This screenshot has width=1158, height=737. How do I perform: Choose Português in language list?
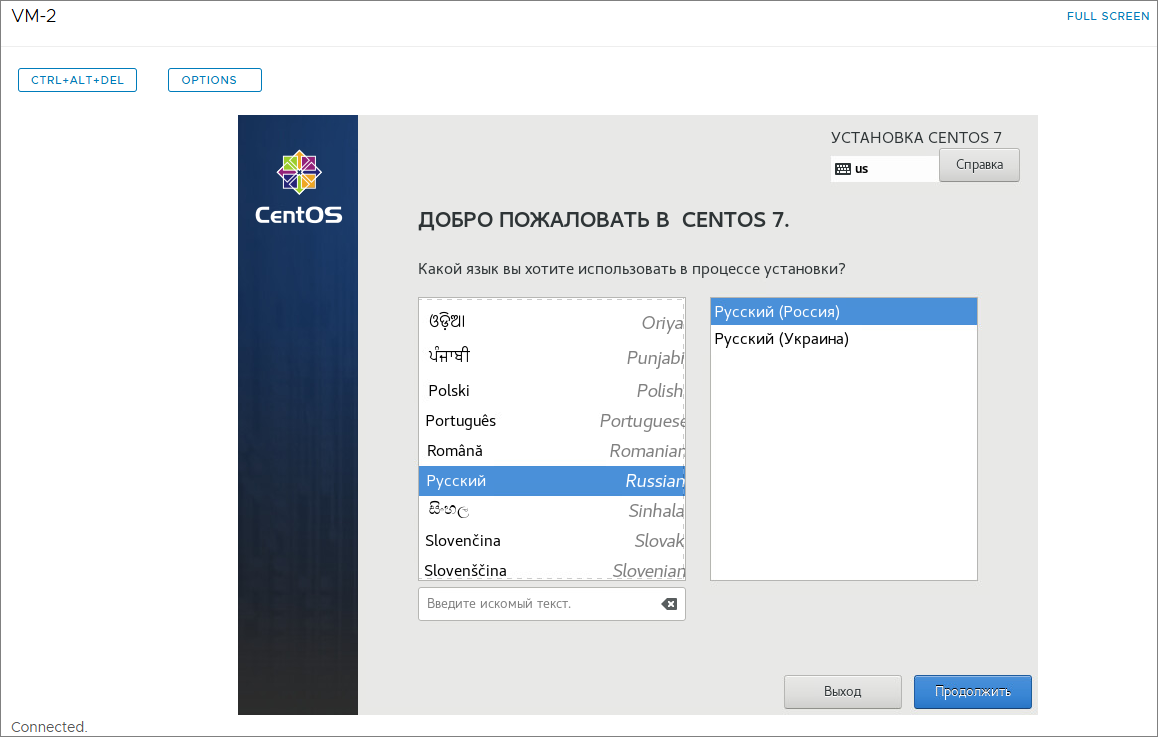coord(552,421)
